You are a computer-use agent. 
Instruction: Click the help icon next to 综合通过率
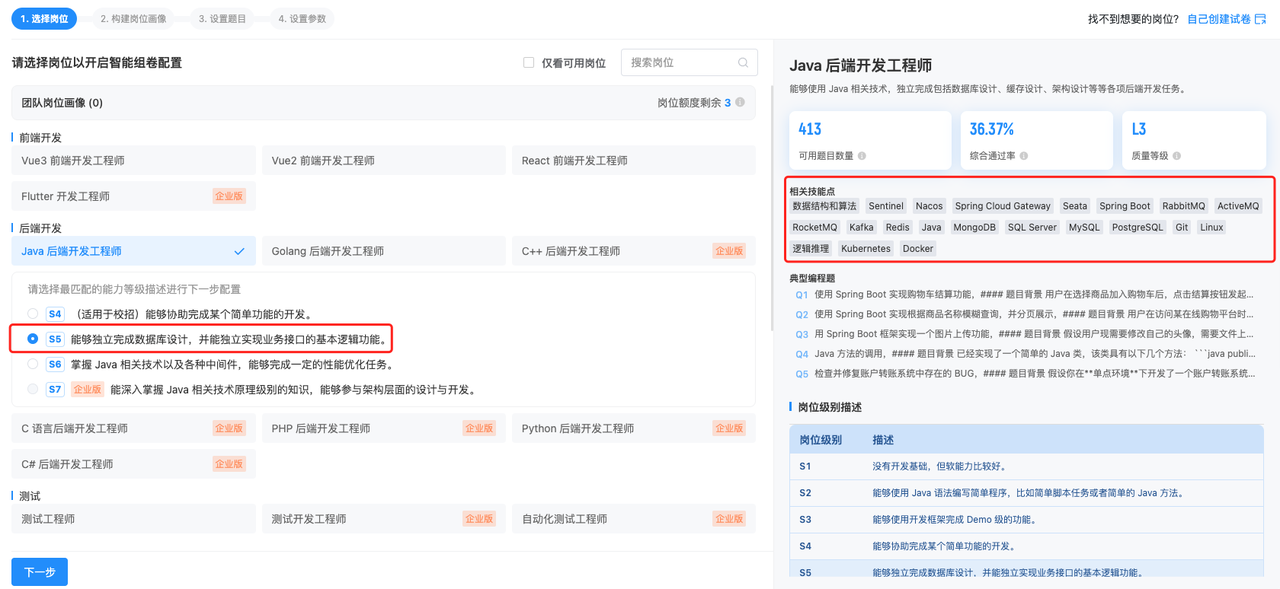click(1022, 156)
